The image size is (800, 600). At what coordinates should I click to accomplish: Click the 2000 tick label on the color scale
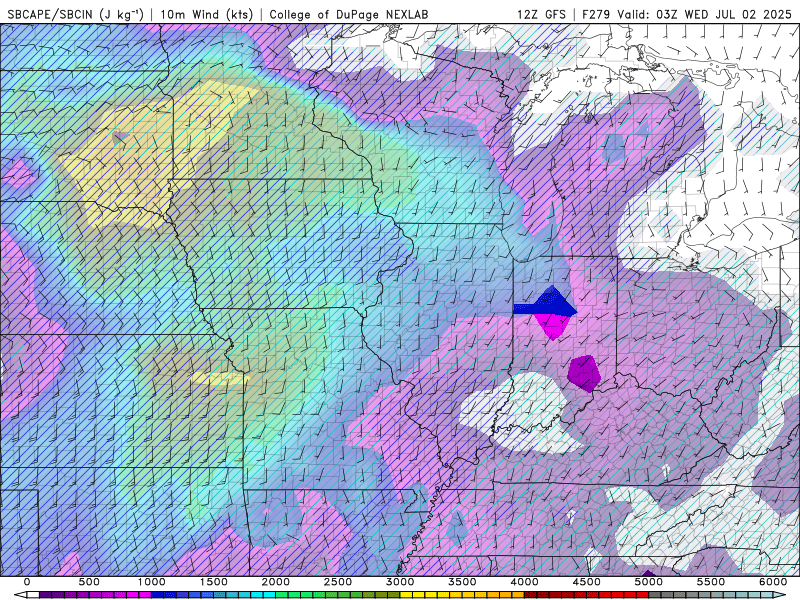tap(276, 582)
